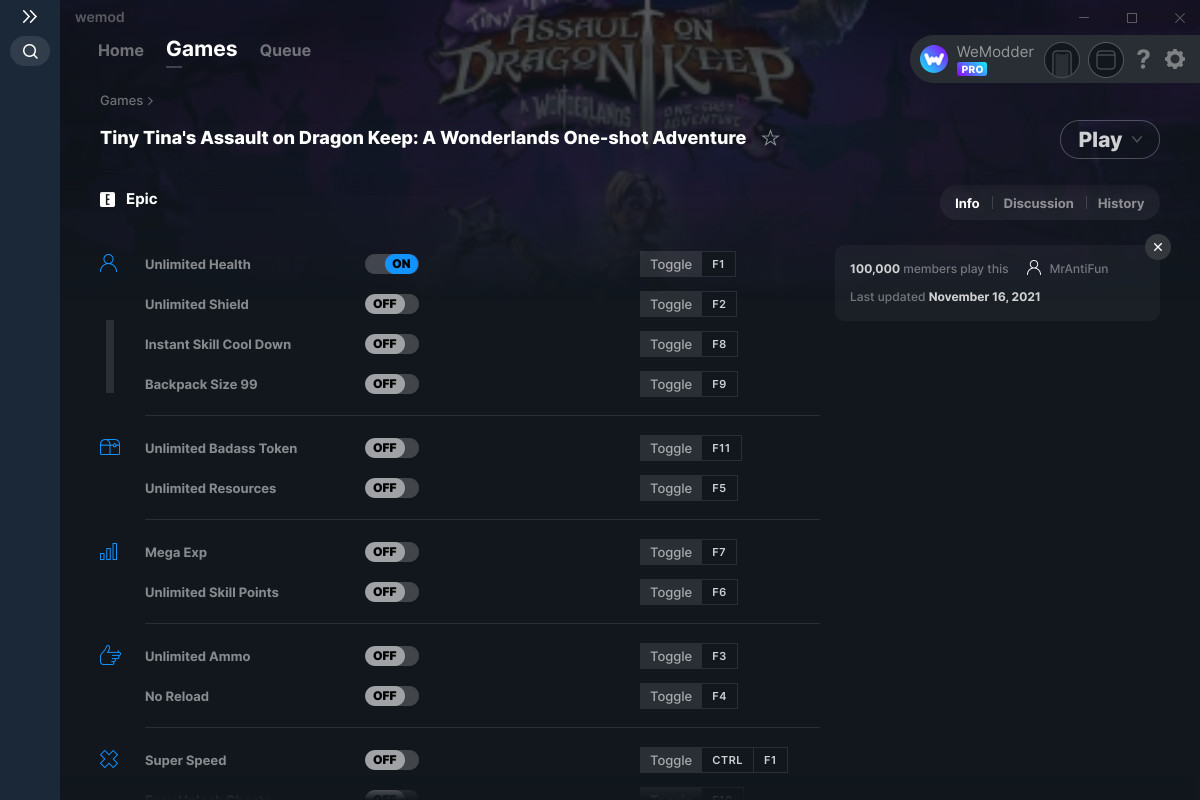Turn off the Unlimited Health toggle
Image resolution: width=1200 pixels, height=800 pixels.
click(392, 264)
